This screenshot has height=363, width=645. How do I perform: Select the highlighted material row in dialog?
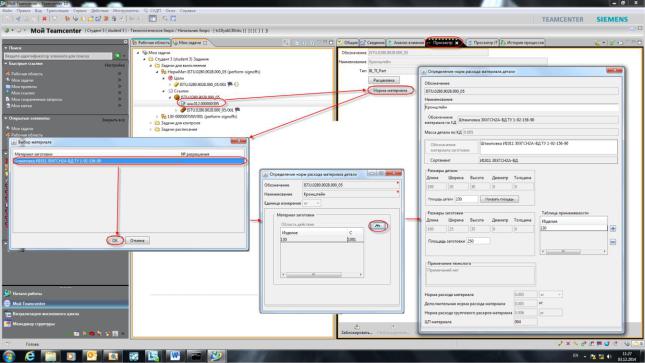click(x=129, y=161)
